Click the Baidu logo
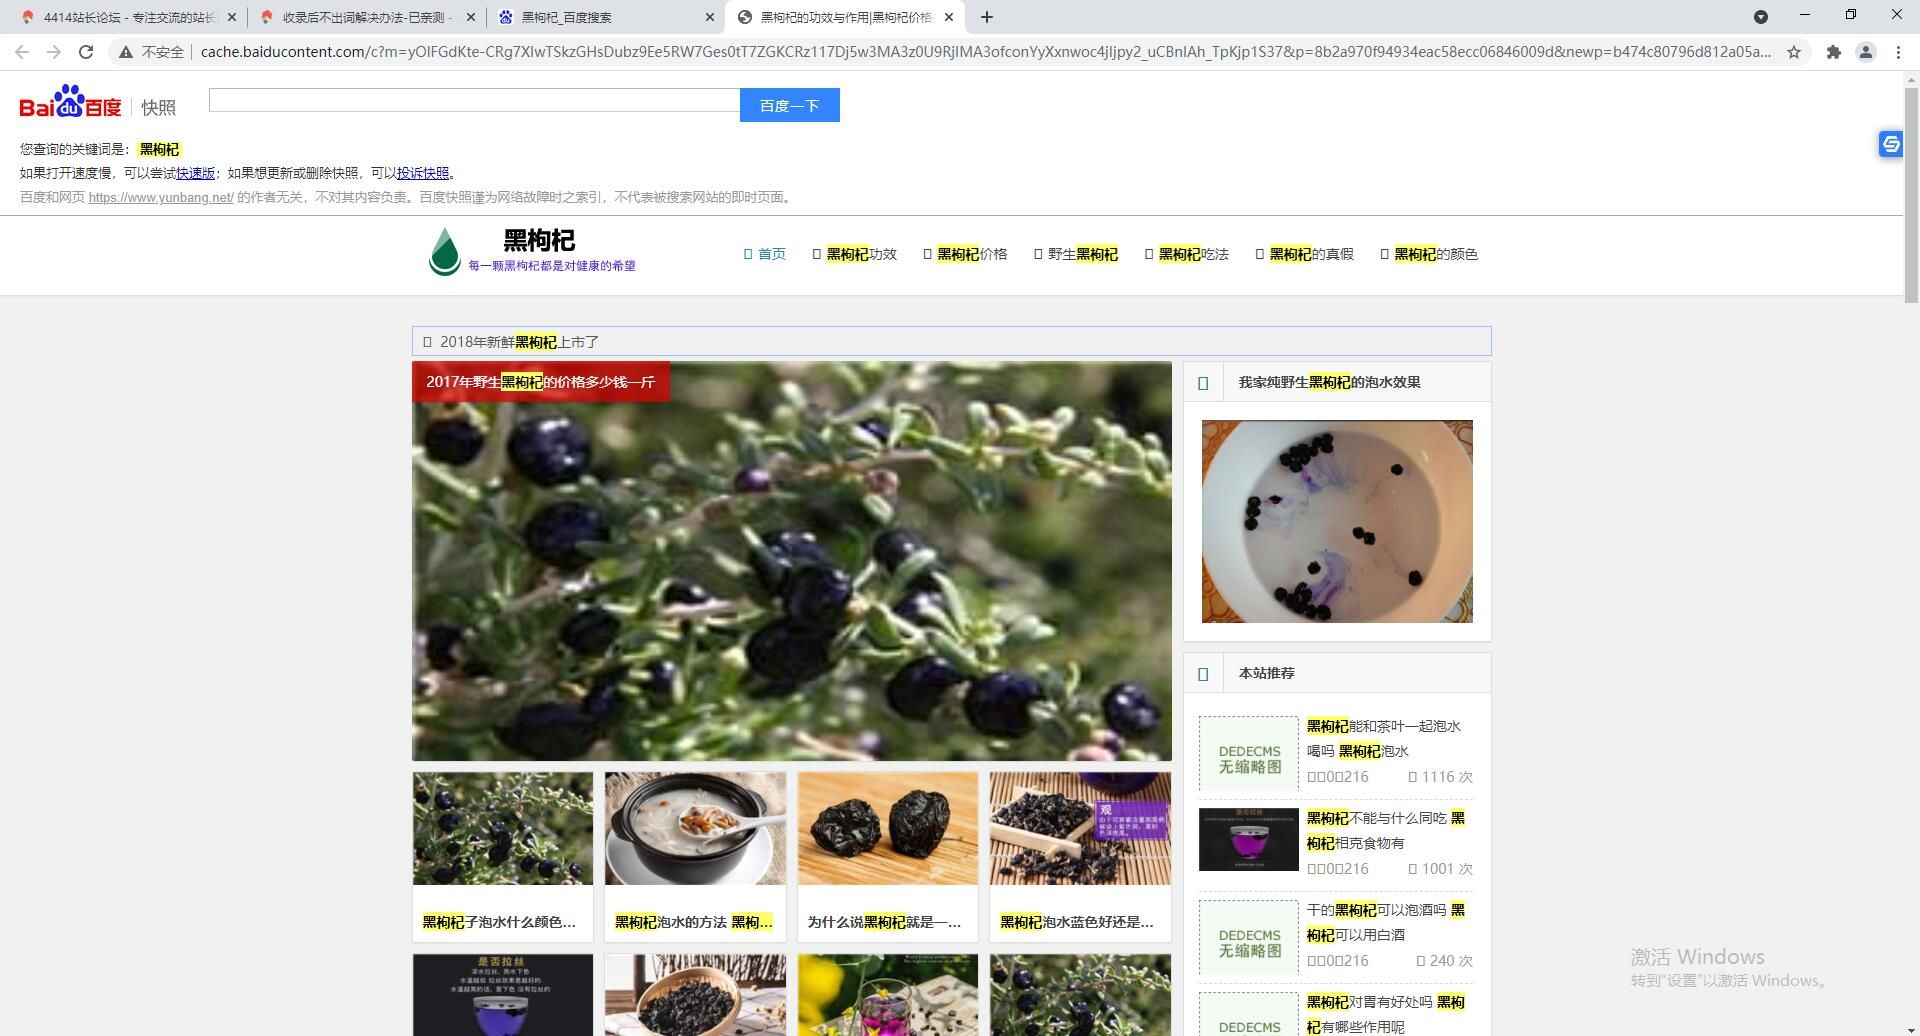This screenshot has height=1036, width=1920. click(x=70, y=102)
